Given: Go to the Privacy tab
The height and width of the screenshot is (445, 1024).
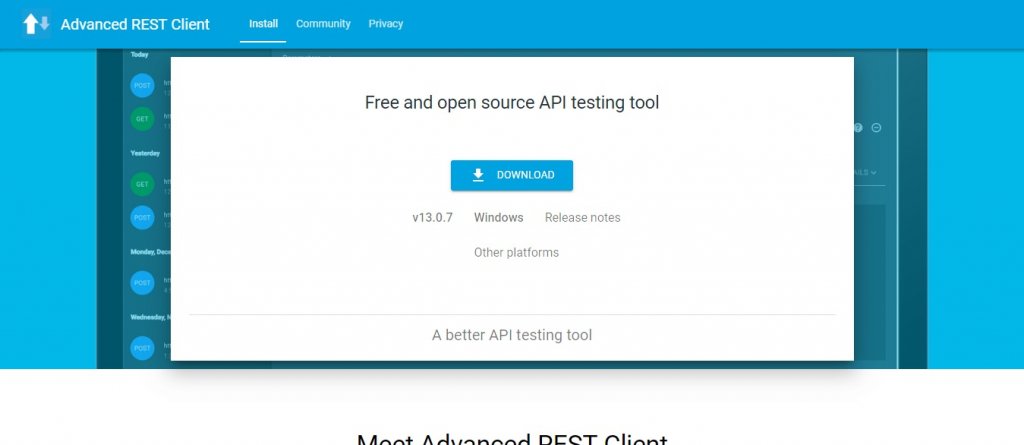Looking at the screenshot, I should [386, 24].
